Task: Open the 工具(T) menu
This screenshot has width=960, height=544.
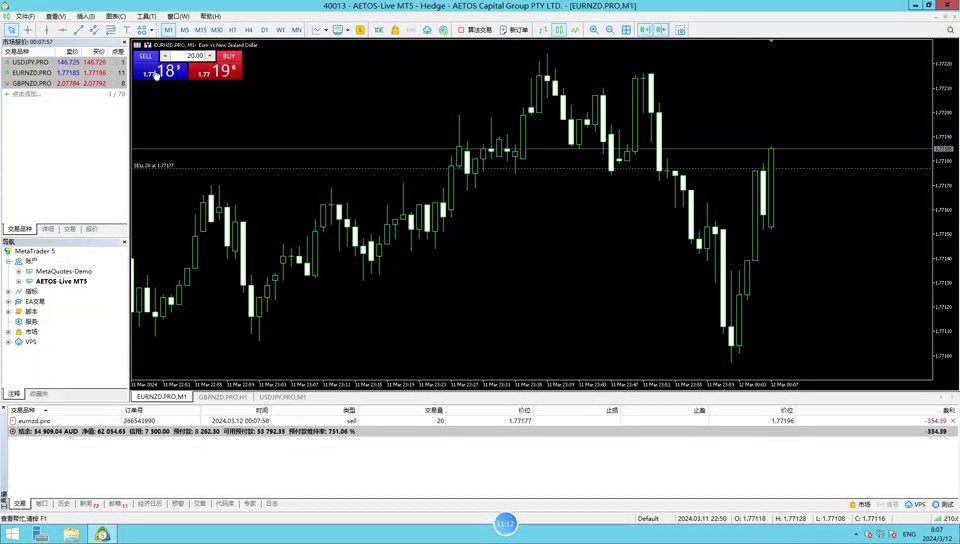Action: click(146, 17)
